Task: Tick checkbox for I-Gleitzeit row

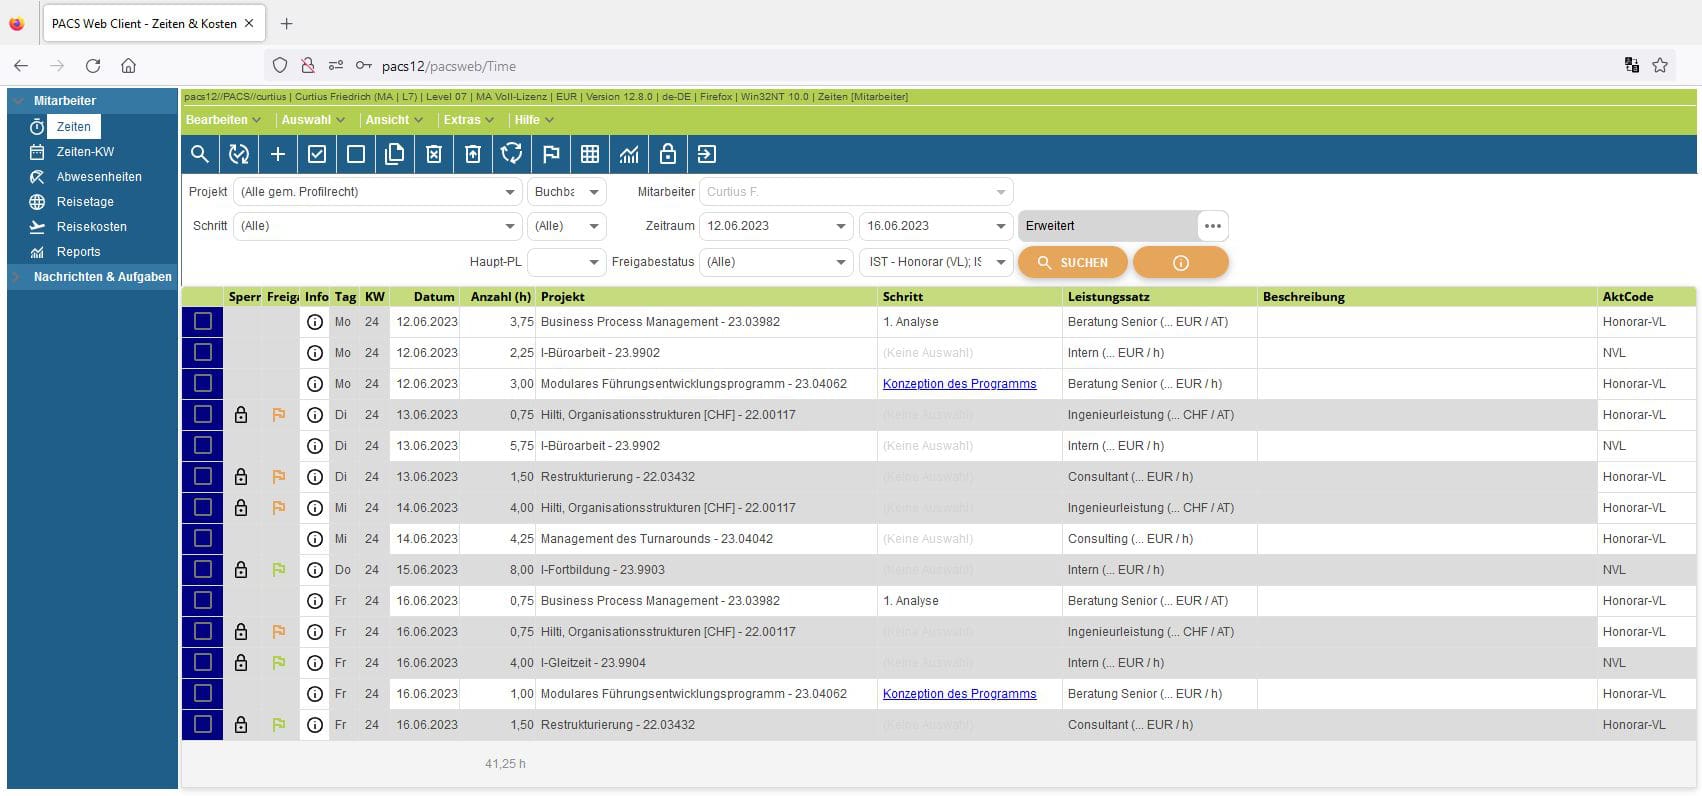Action: tap(203, 663)
